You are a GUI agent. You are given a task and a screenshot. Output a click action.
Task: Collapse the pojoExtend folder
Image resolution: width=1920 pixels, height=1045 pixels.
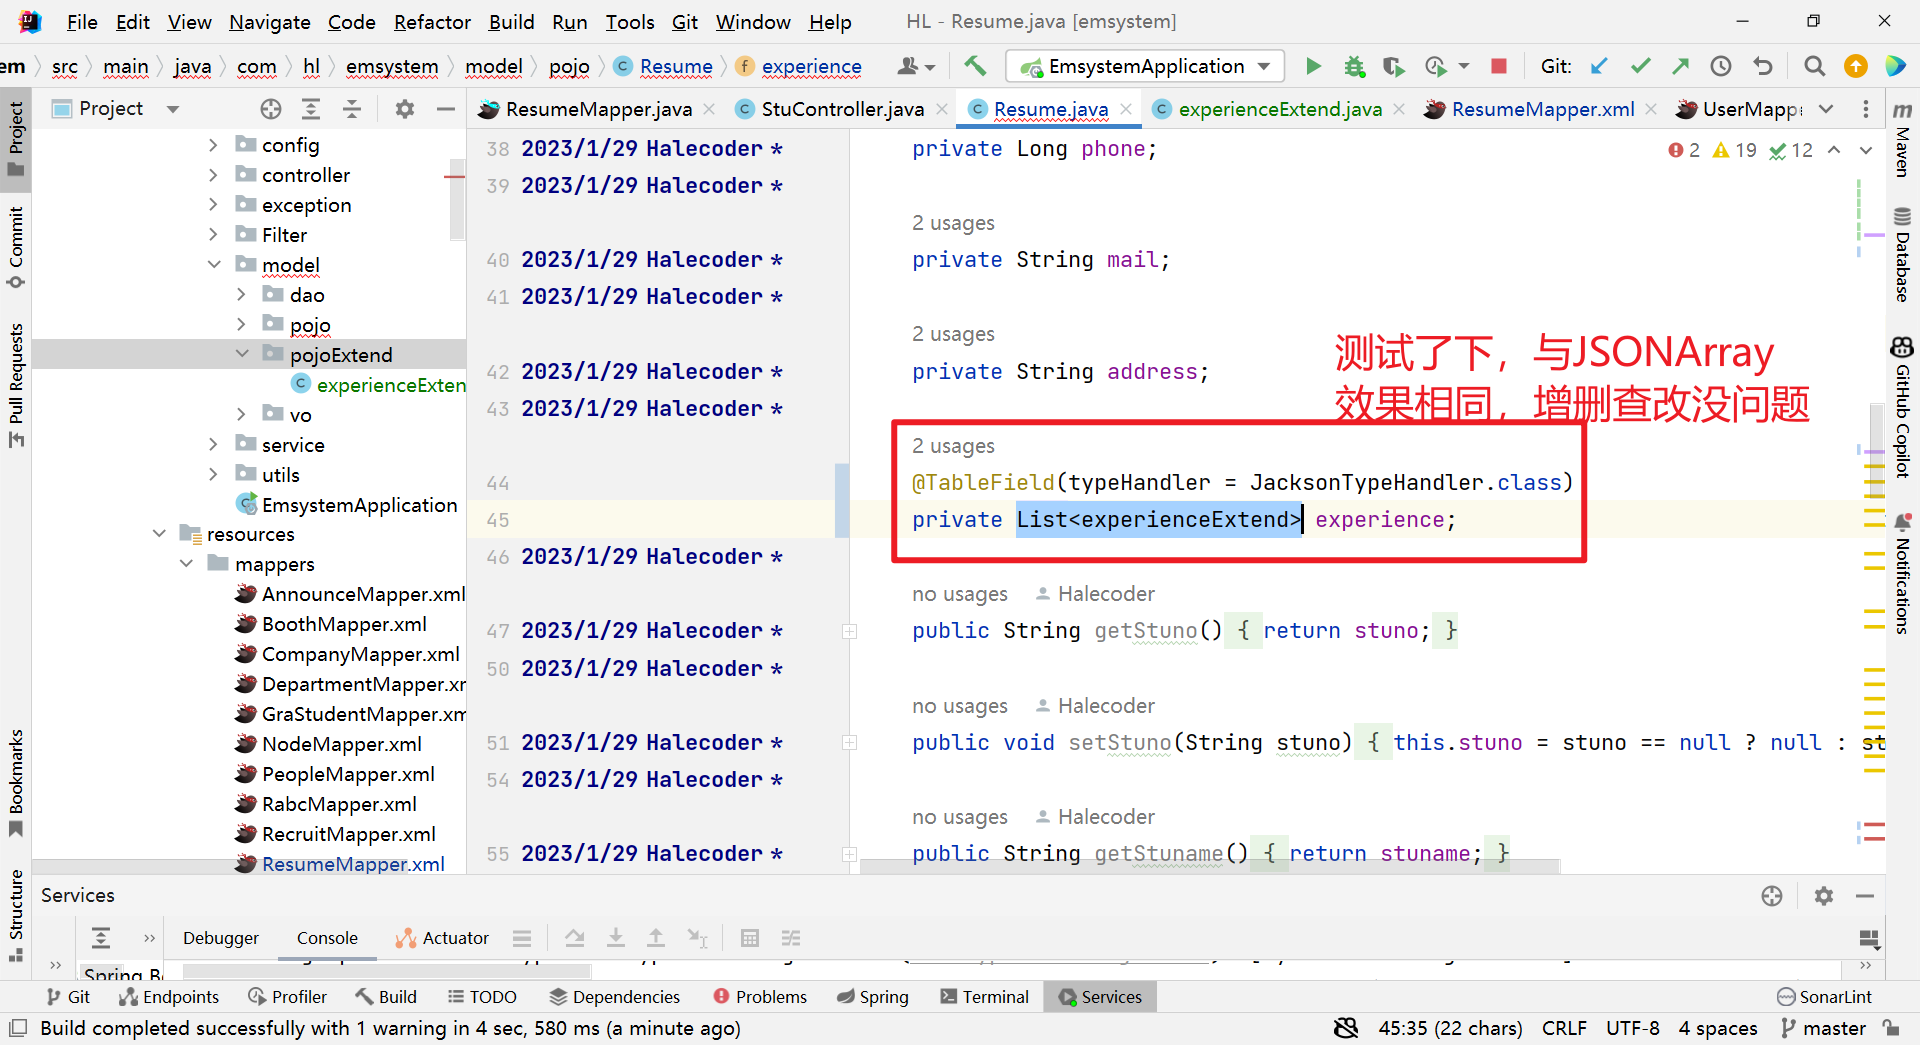point(242,354)
